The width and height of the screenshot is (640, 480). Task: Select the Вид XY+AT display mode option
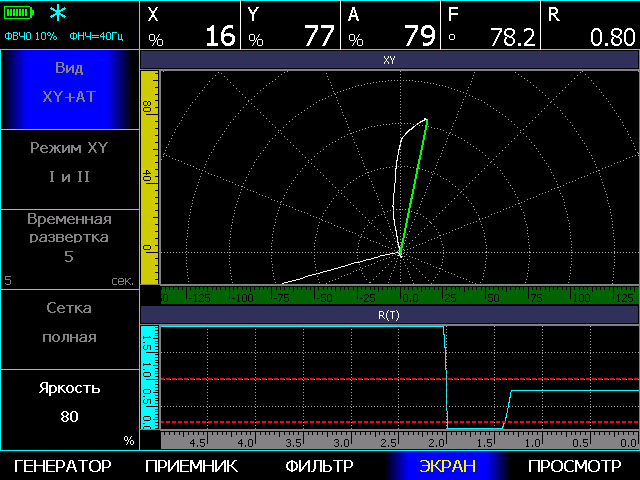[x=69, y=89]
